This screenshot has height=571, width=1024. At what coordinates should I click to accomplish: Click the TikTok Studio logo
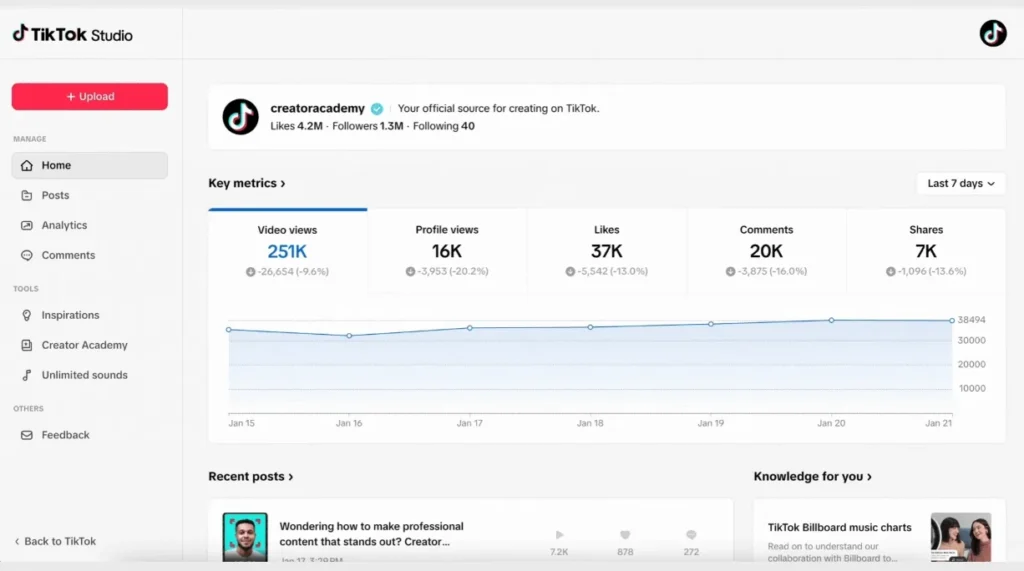click(72, 34)
